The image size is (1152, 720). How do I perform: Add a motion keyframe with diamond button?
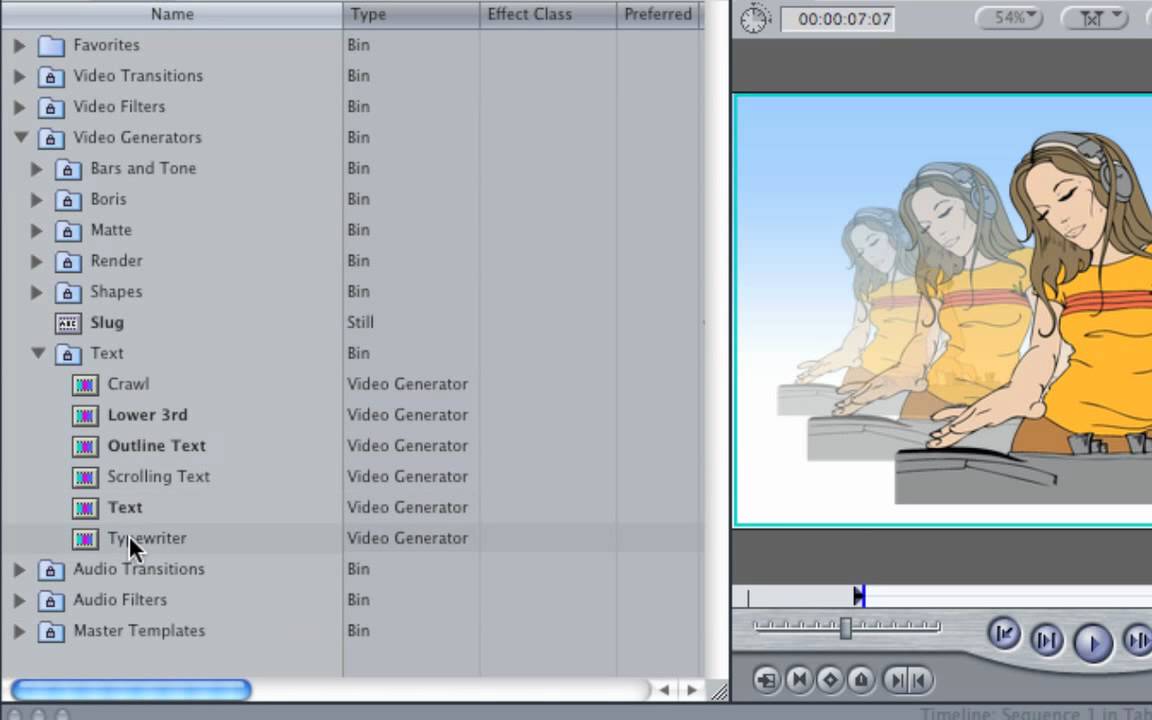point(830,680)
